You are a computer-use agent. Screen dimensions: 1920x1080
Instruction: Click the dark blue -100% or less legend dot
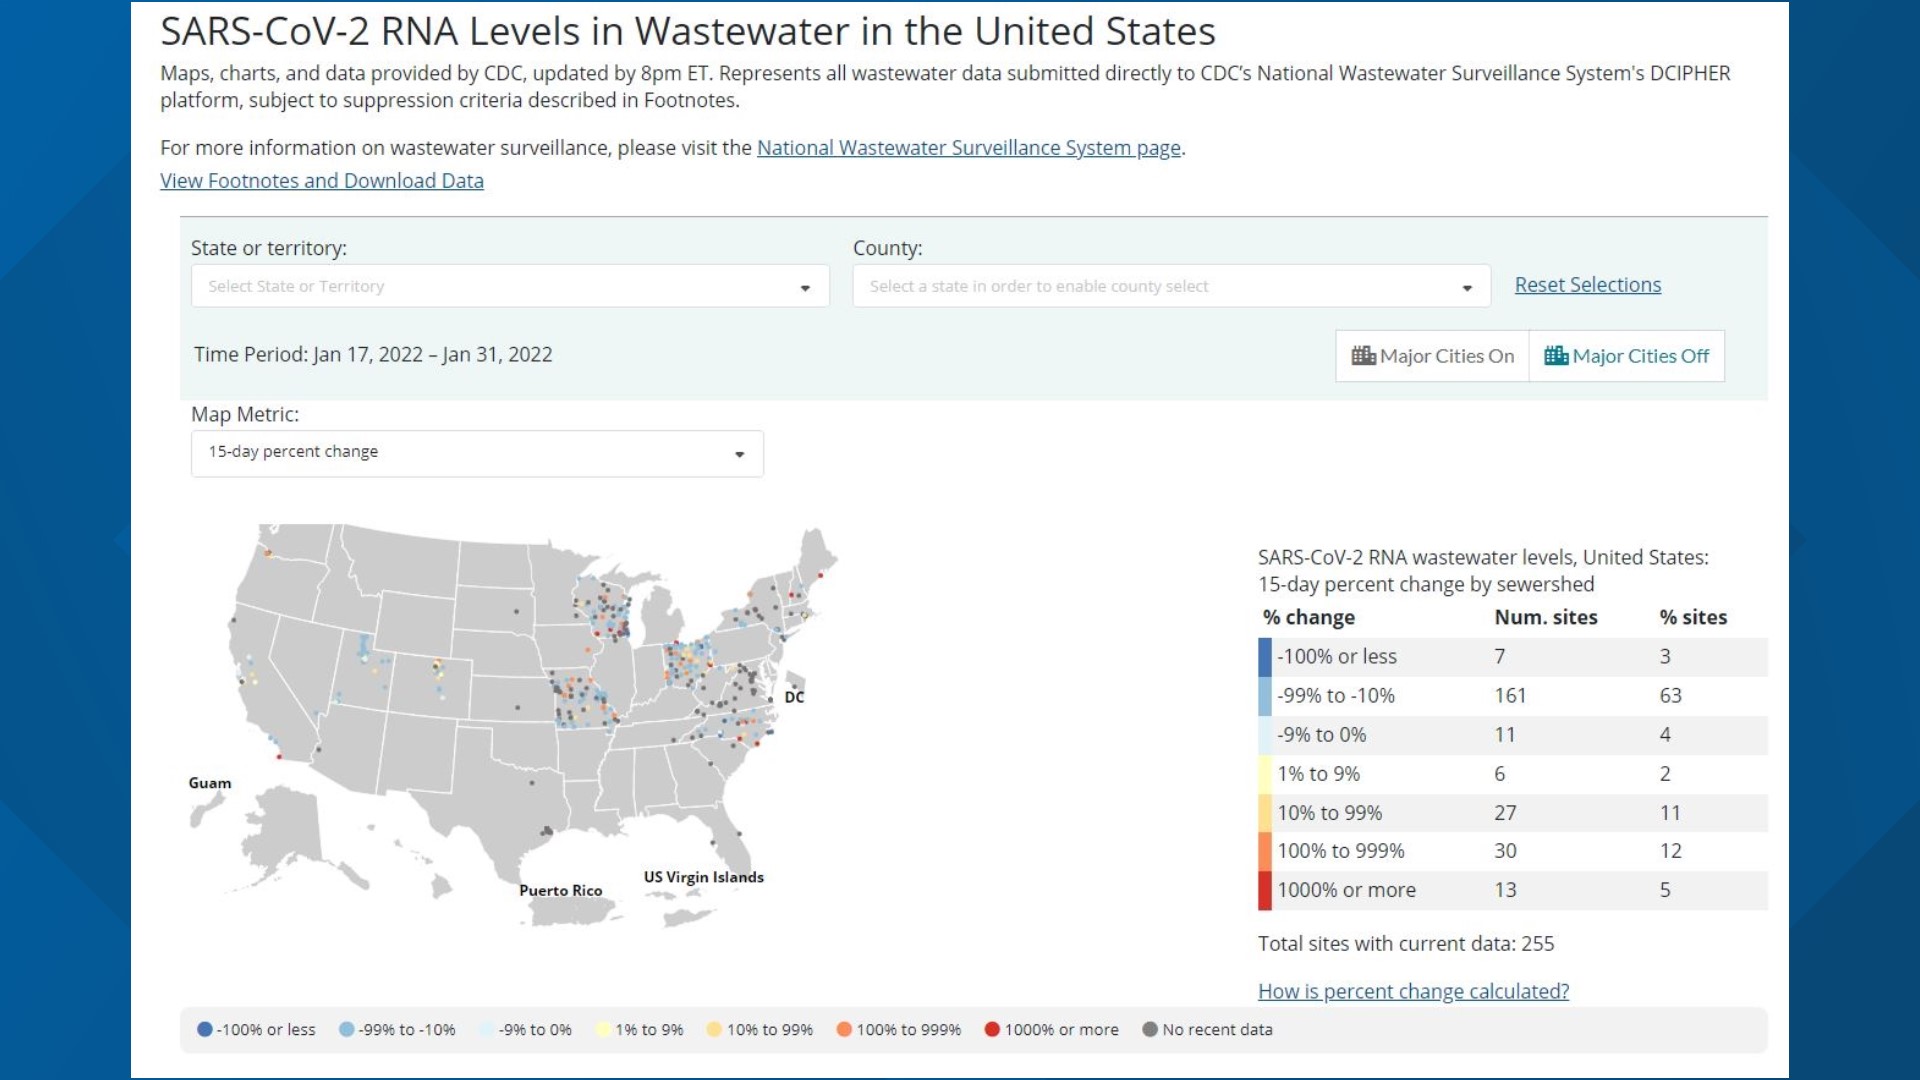coord(204,1029)
